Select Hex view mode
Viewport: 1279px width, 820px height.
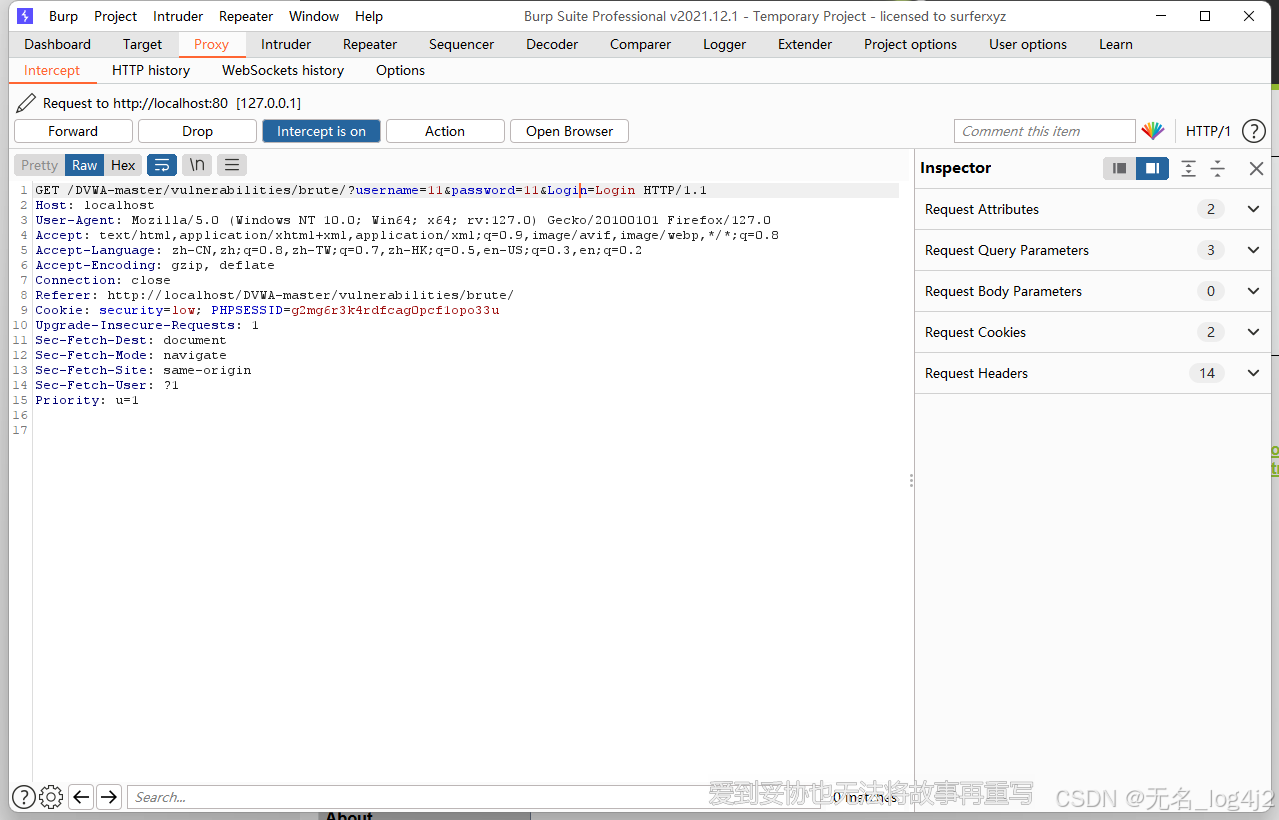pyautogui.click(x=123, y=165)
